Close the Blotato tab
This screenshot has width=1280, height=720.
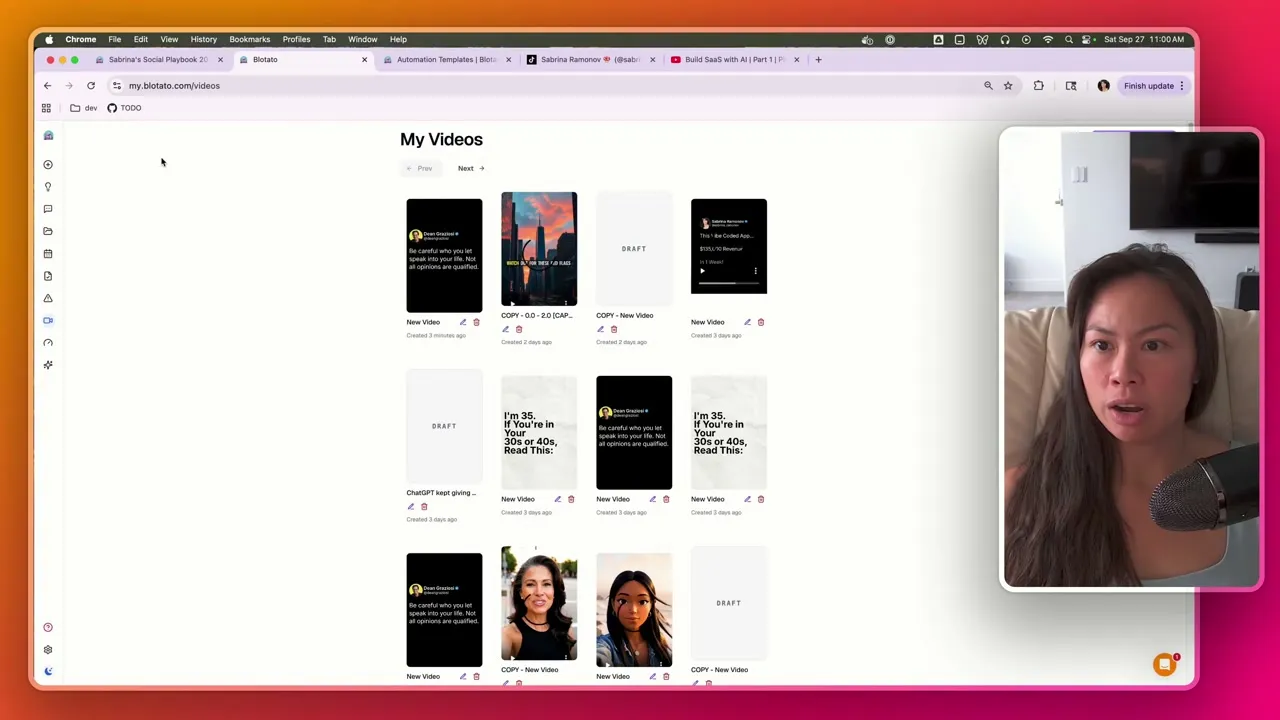pos(364,60)
